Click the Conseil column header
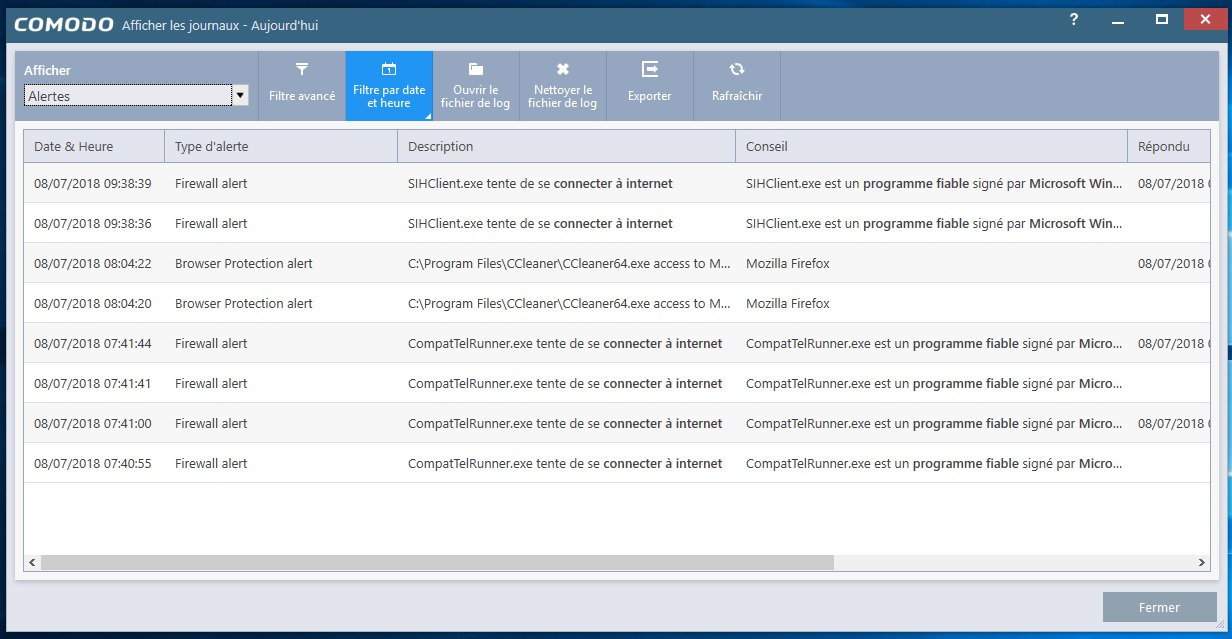Viewport: 1232px width, 639px height. [931, 146]
